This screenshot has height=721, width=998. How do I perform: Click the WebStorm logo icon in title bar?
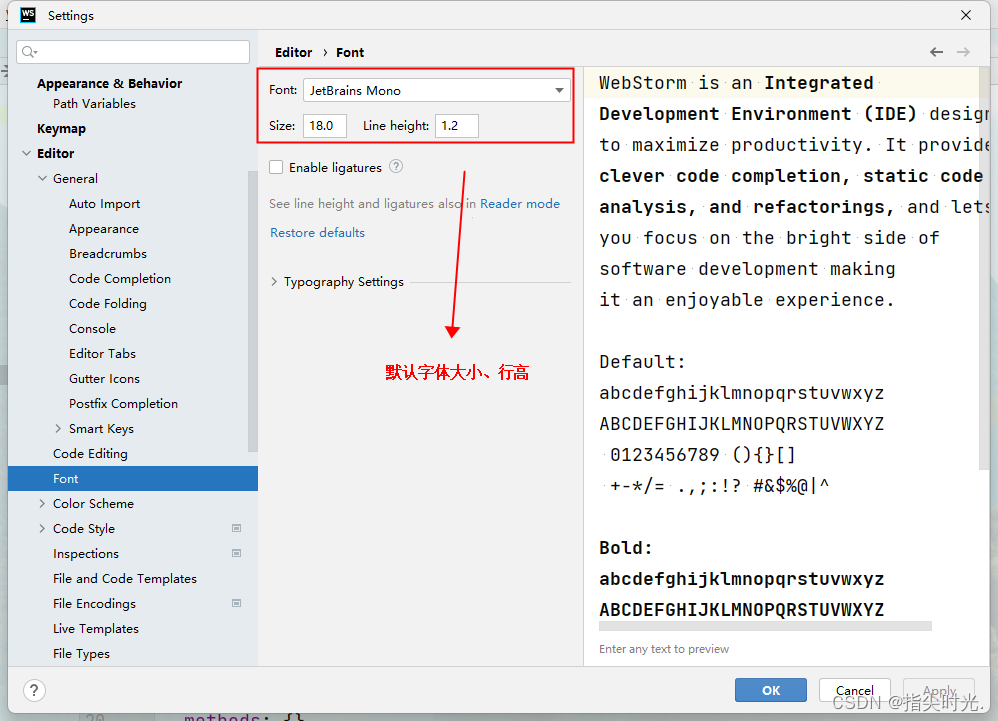pyautogui.click(x=28, y=15)
